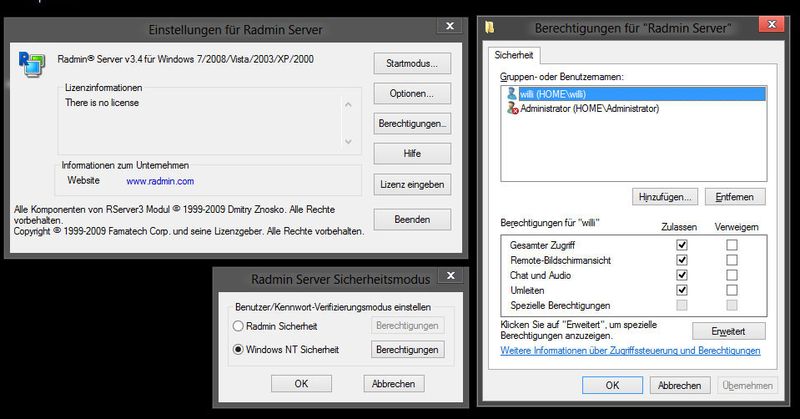Toggle Zulassen checkbox for Gesamter Zugriff
The height and width of the screenshot is (419, 800).
click(x=682, y=245)
